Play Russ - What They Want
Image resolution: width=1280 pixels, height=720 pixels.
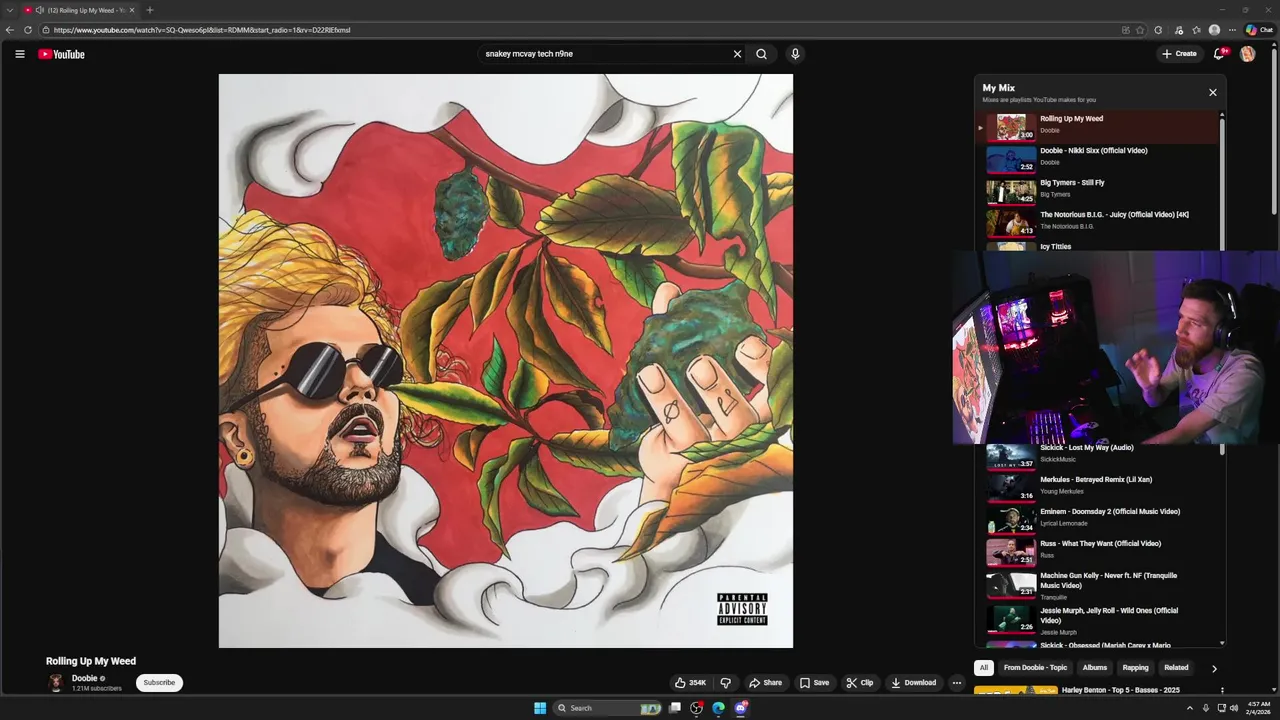click(x=1097, y=551)
